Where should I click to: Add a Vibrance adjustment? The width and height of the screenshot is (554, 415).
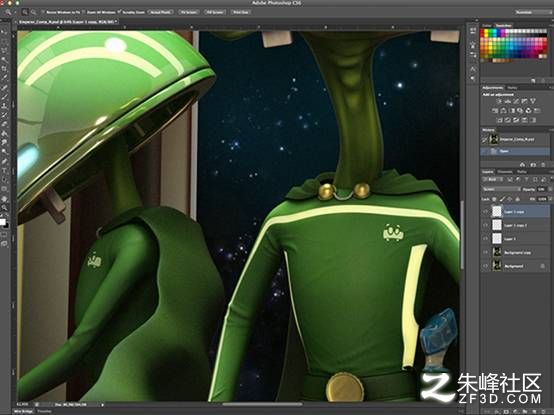[533, 101]
